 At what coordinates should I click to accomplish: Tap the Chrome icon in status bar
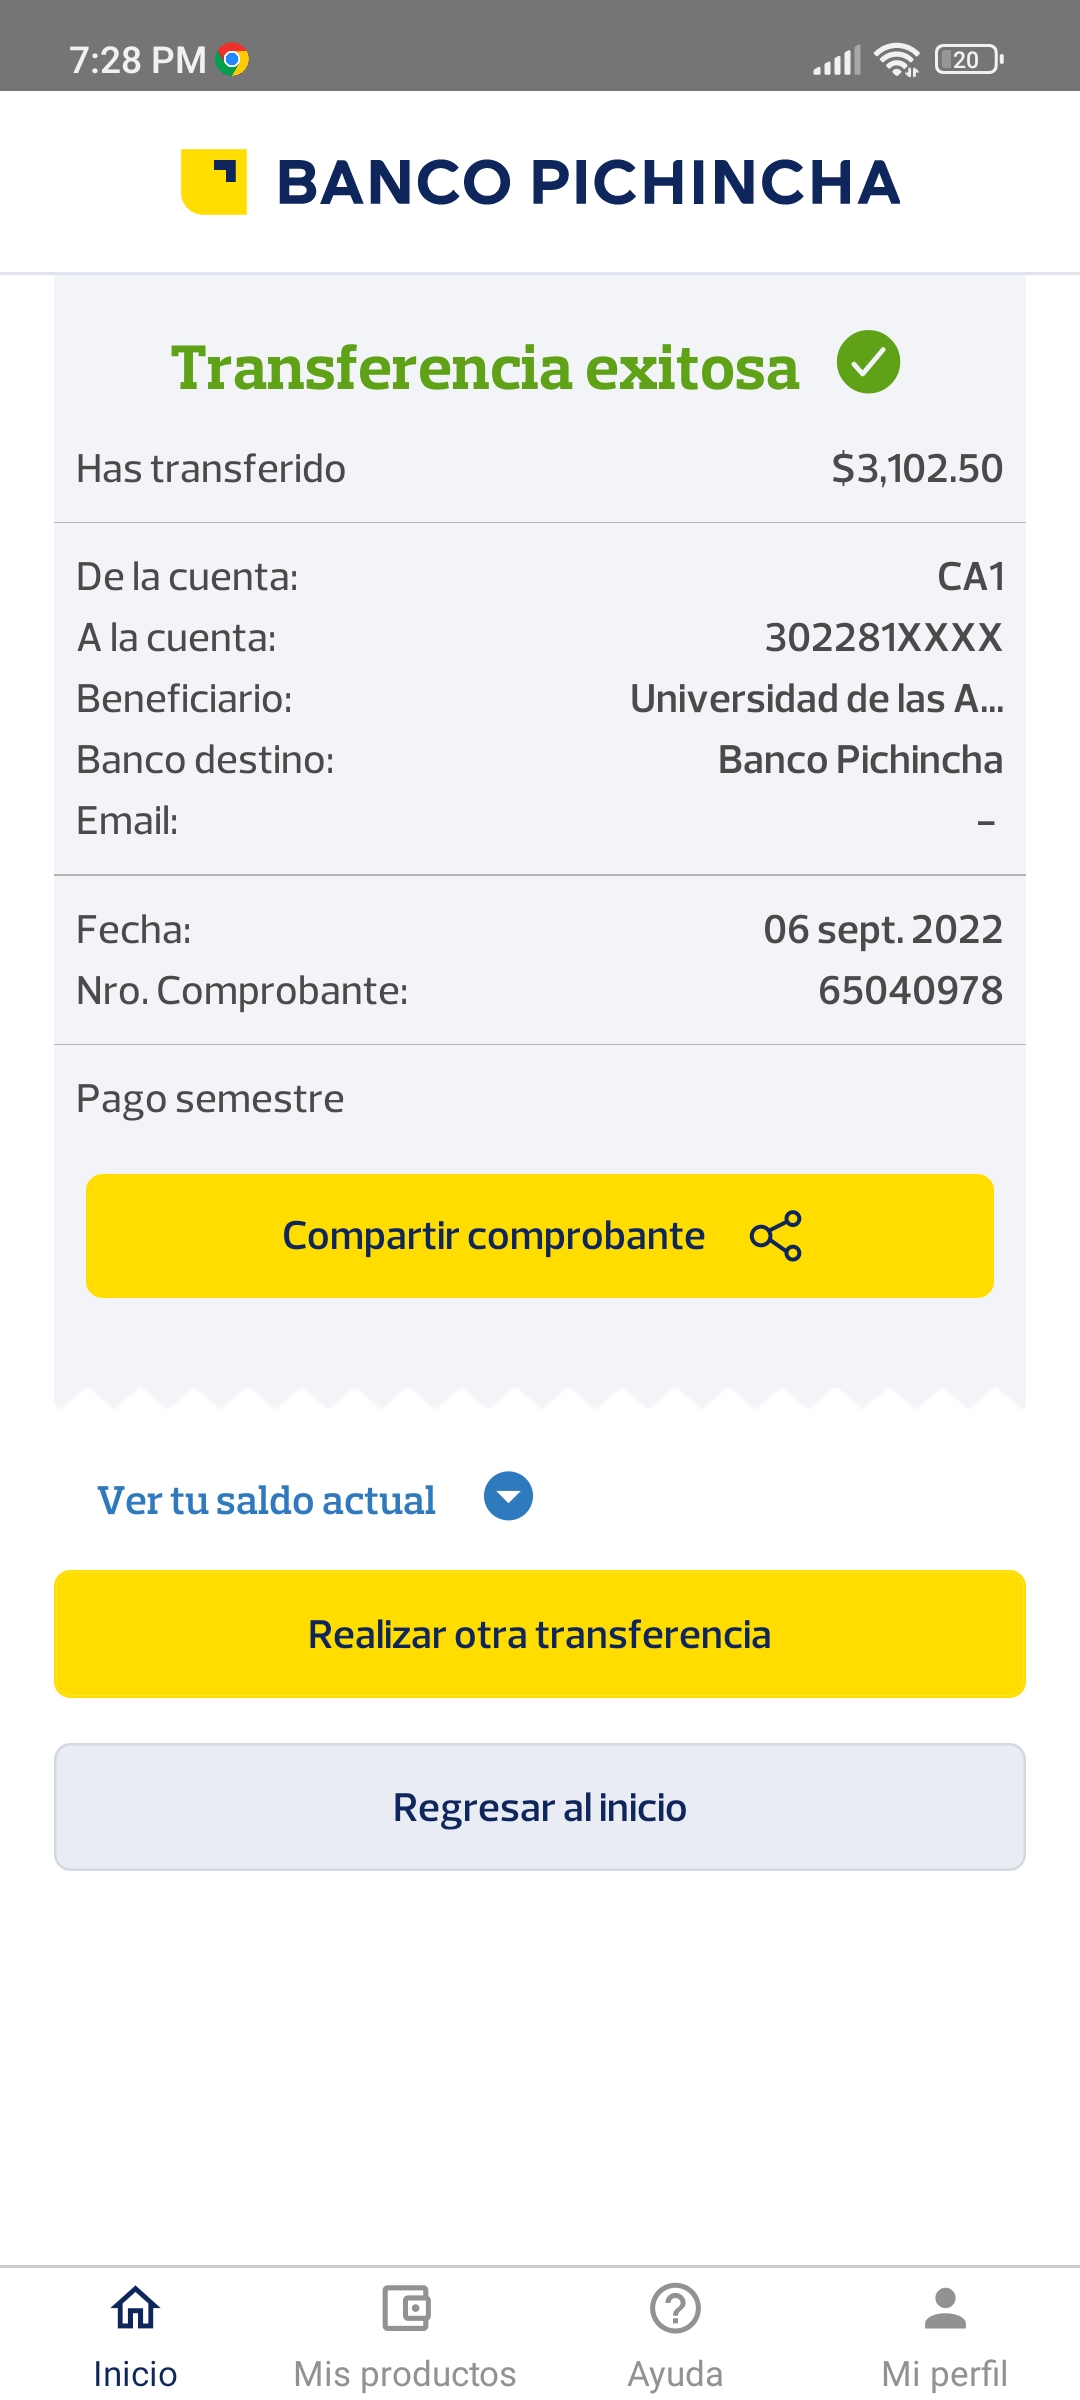click(233, 60)
